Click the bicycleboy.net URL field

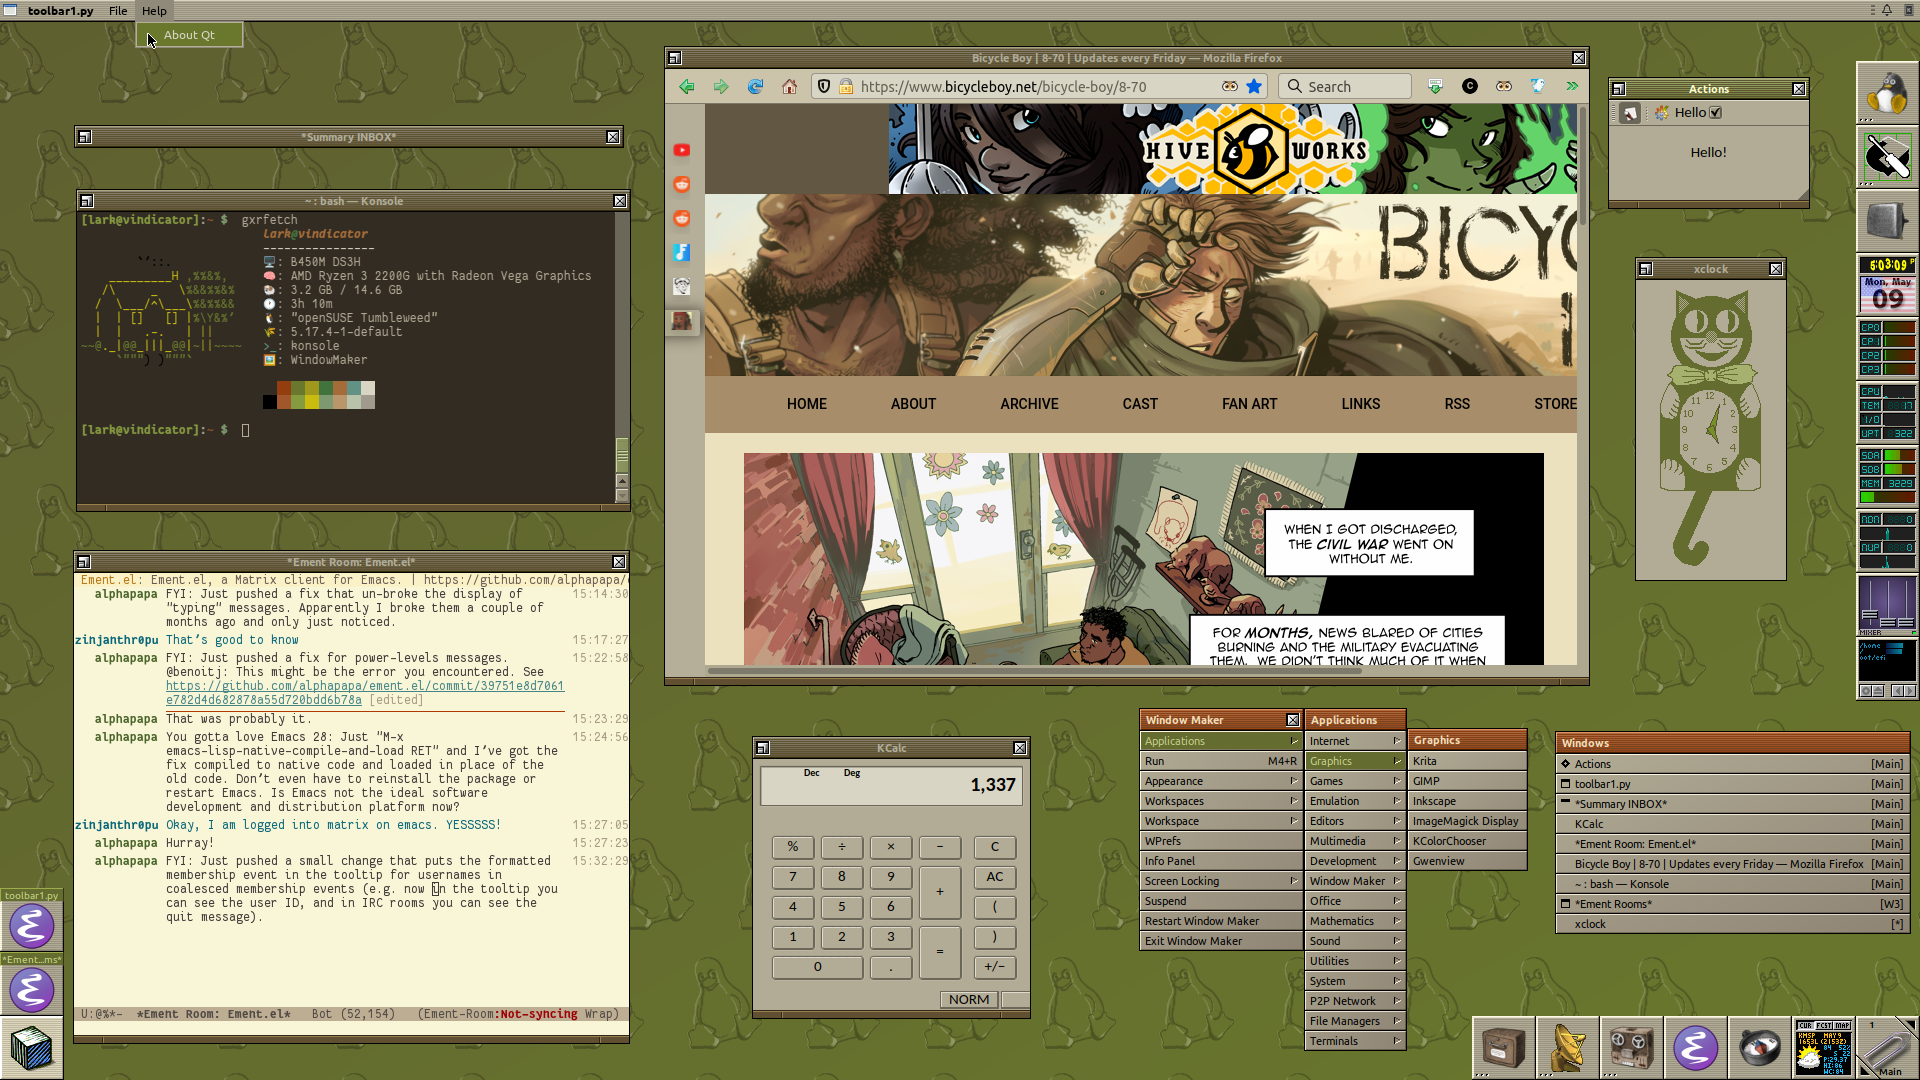tap(1040, 87)
